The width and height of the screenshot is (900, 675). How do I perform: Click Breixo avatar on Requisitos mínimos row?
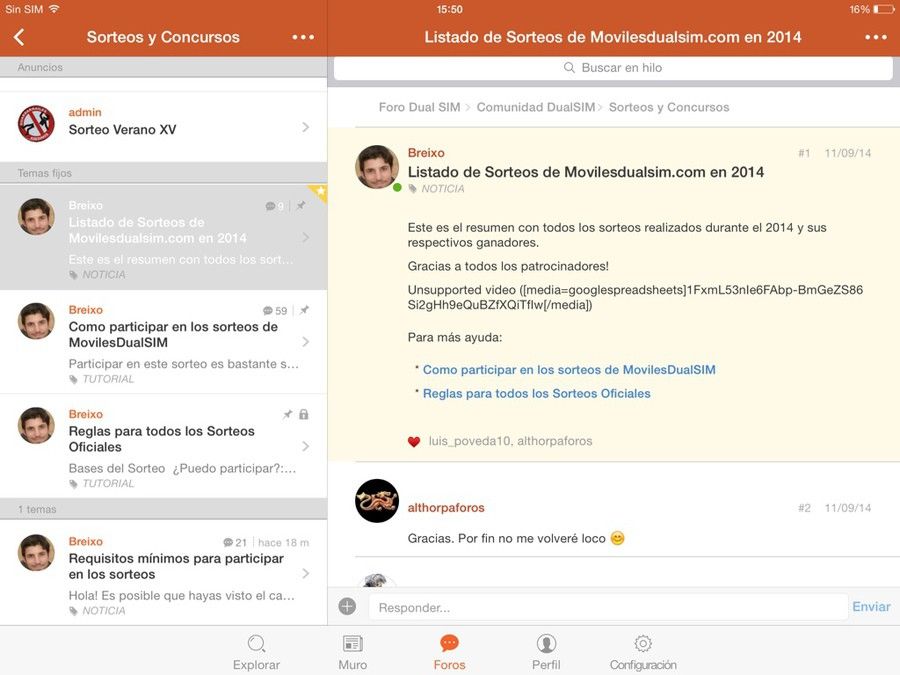coord(36,552)
